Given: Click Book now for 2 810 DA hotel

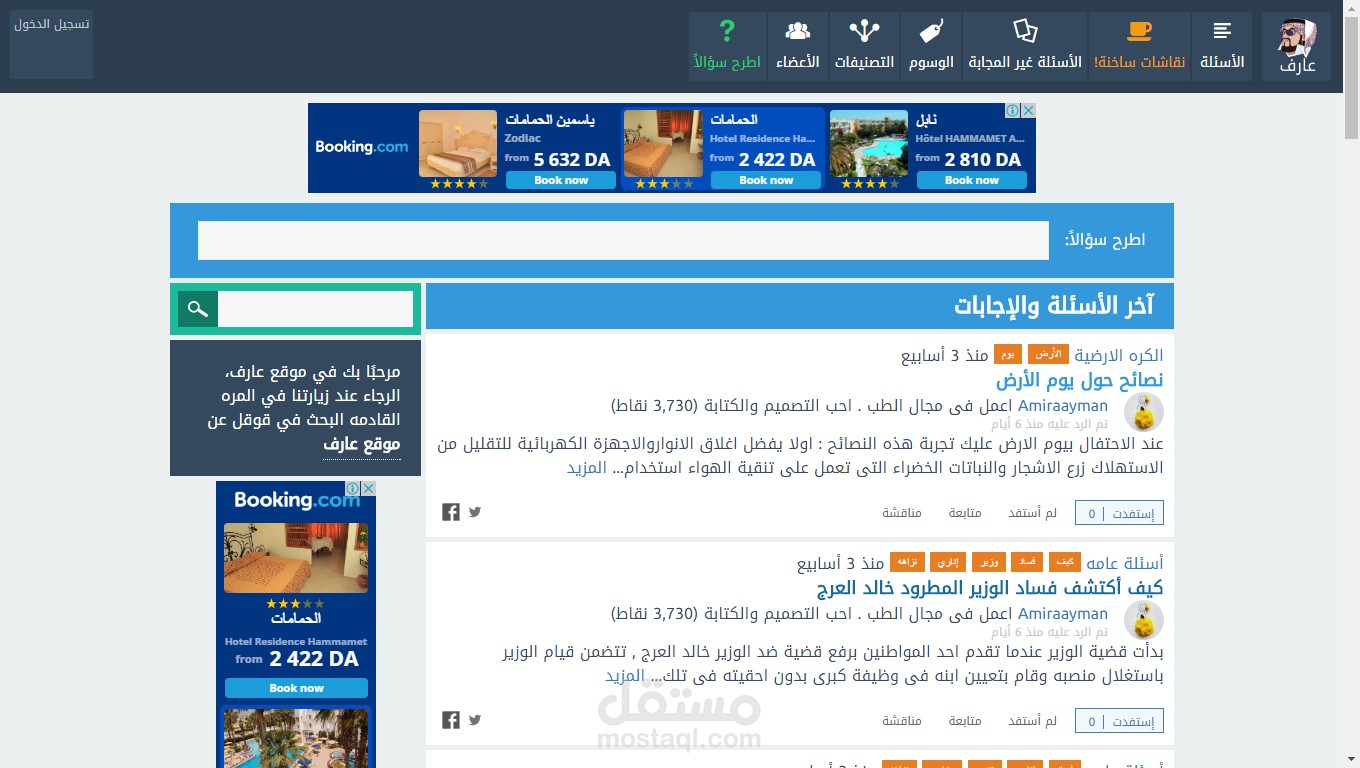Looking at the screenshot, I should point(972,180).
